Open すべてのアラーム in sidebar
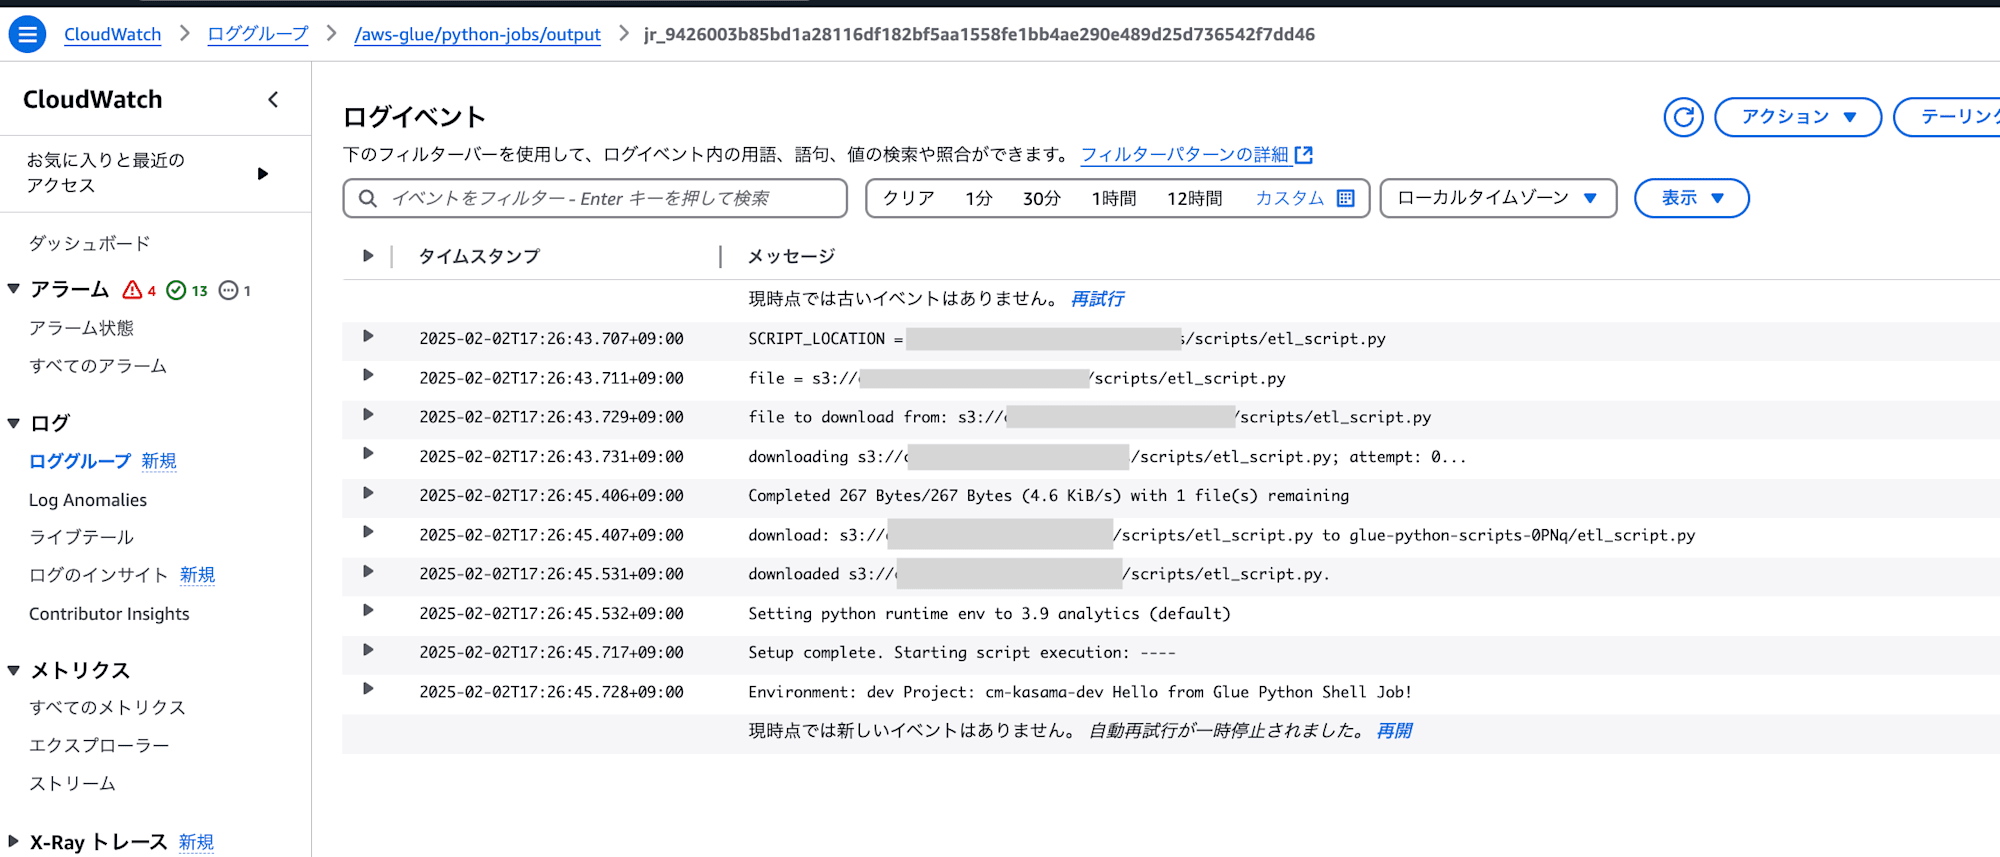 coord(98,366)
